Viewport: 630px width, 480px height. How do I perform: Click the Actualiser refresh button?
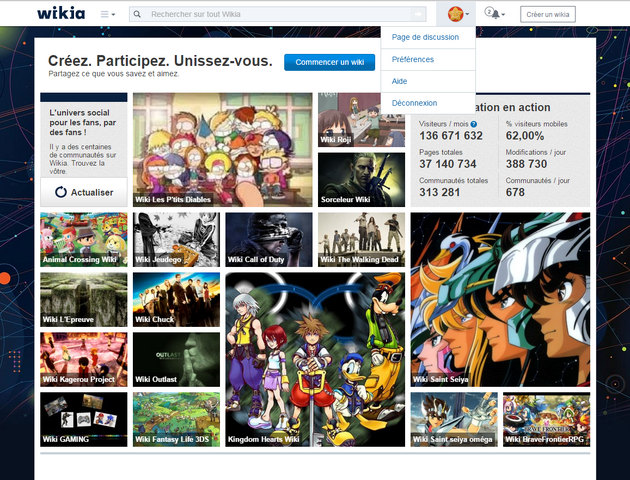click(84, 192)
